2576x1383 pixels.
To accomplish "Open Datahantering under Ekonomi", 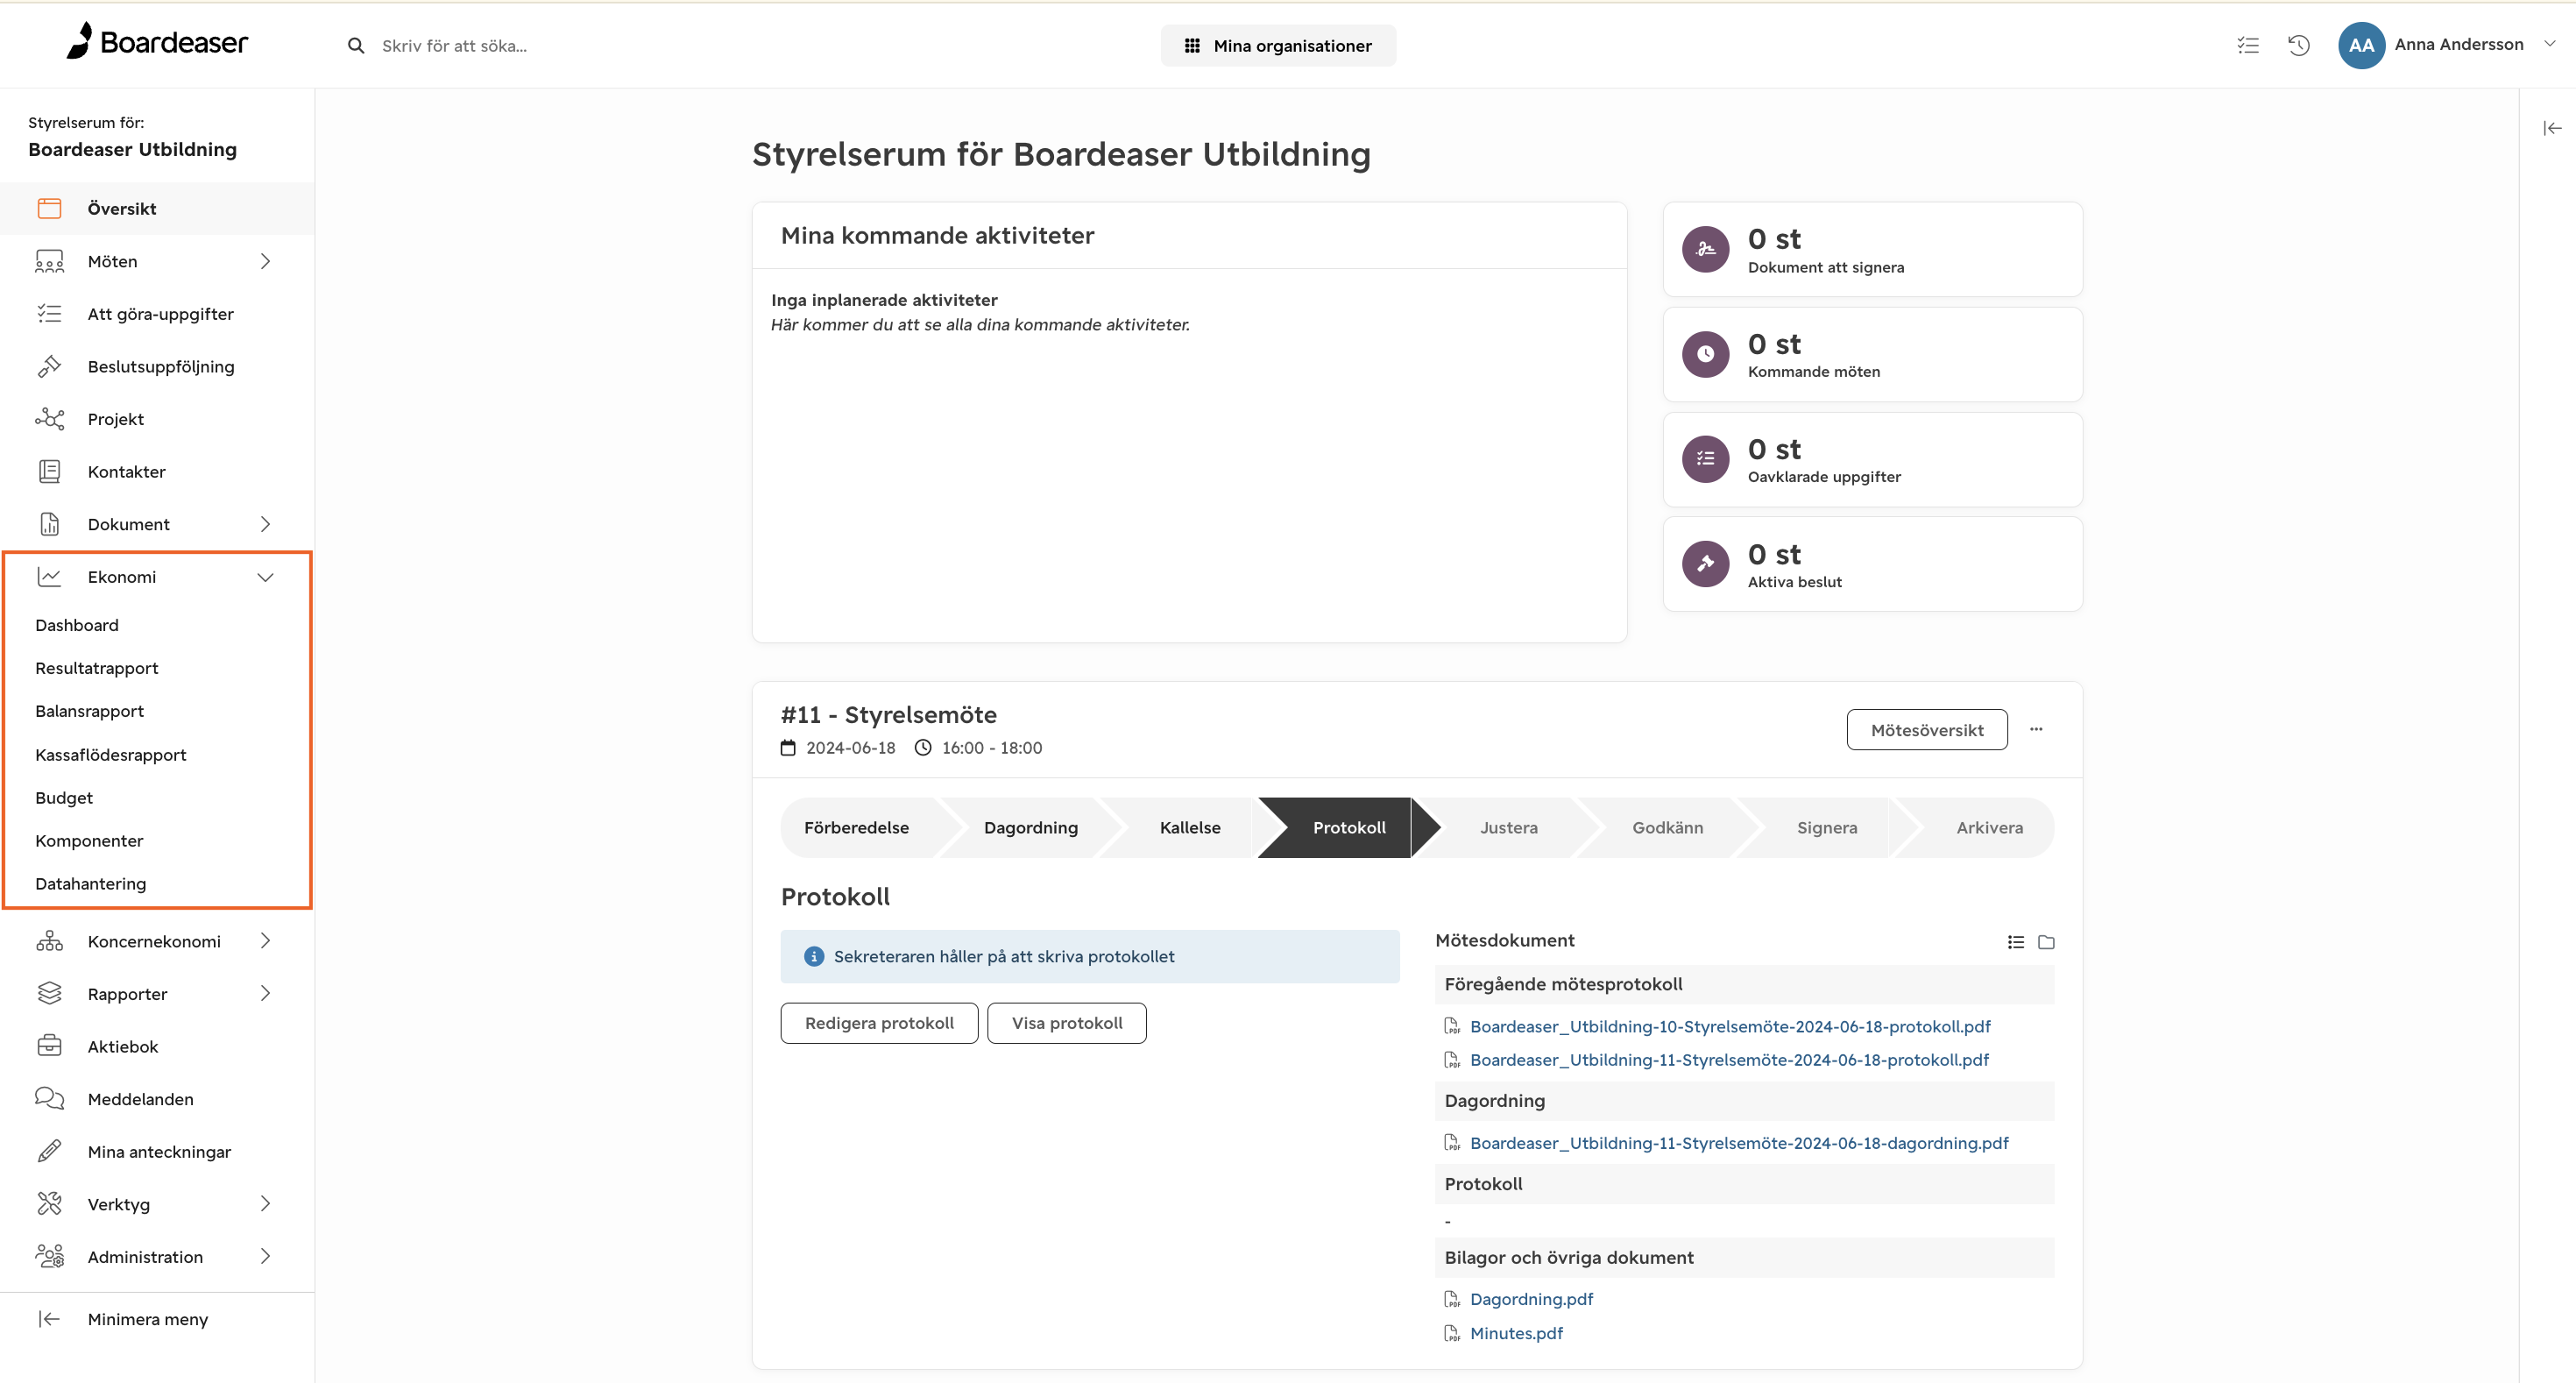I will (91, 884).
